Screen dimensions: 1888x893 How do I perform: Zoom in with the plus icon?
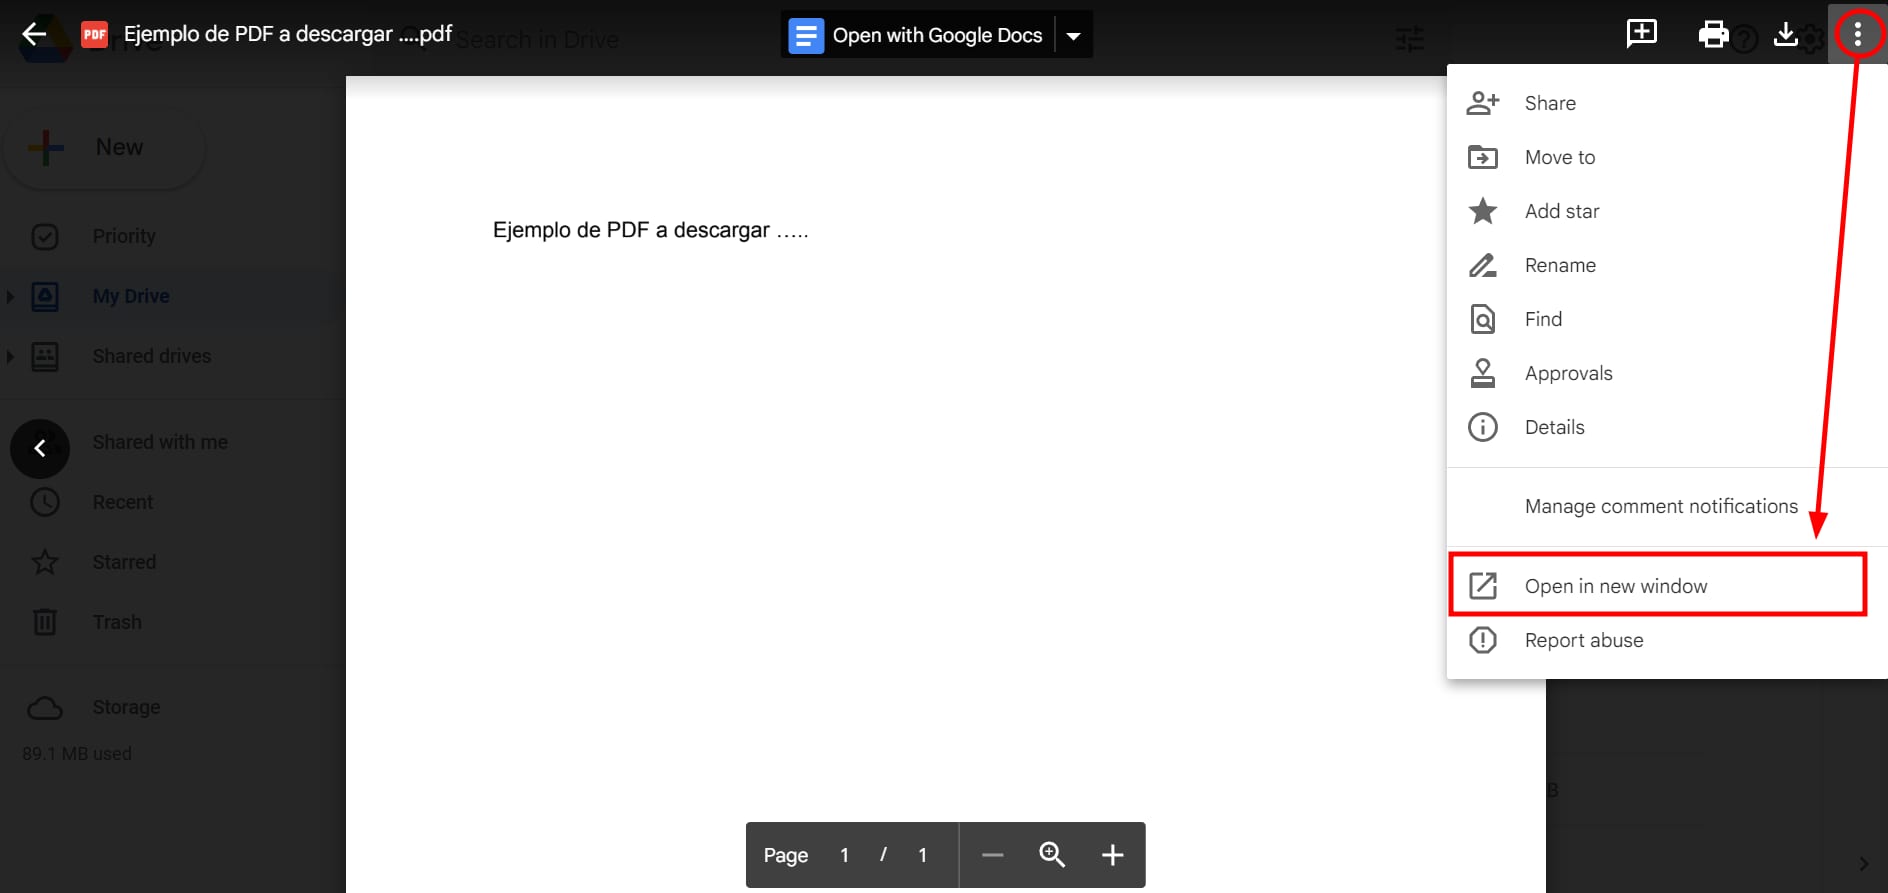(1112, 855)
